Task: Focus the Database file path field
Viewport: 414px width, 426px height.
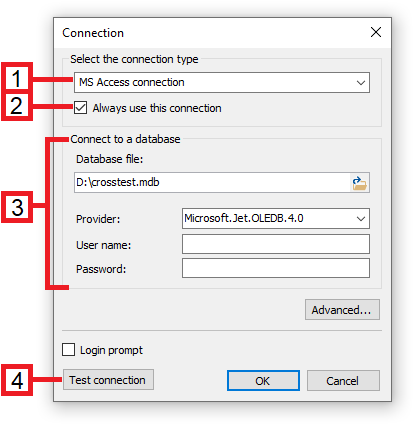Action: click(212, 182)
